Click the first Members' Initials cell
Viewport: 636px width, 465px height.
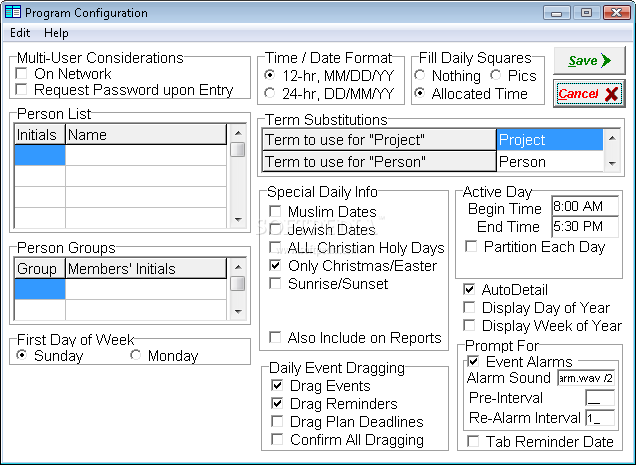[x=146, y=289]
